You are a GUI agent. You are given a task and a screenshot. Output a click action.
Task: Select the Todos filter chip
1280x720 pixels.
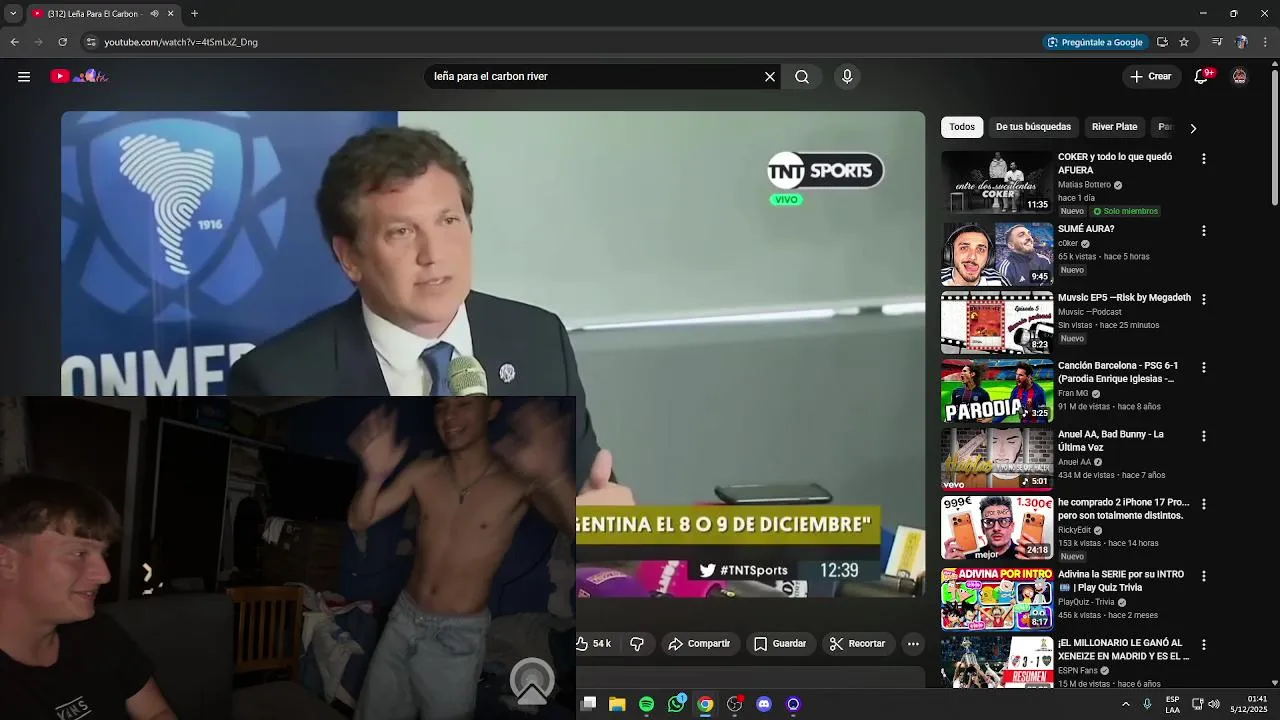pyautogui.click(x=962, y=127)
